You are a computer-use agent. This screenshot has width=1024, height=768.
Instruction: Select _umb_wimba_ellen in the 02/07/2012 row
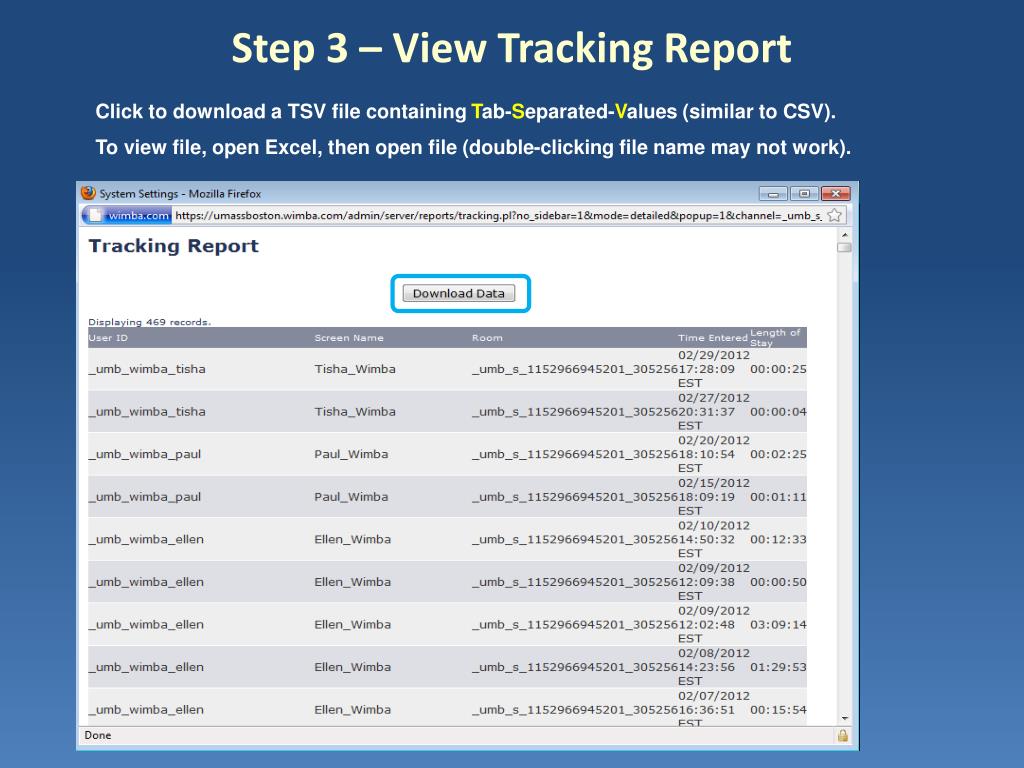pos(146,709)
